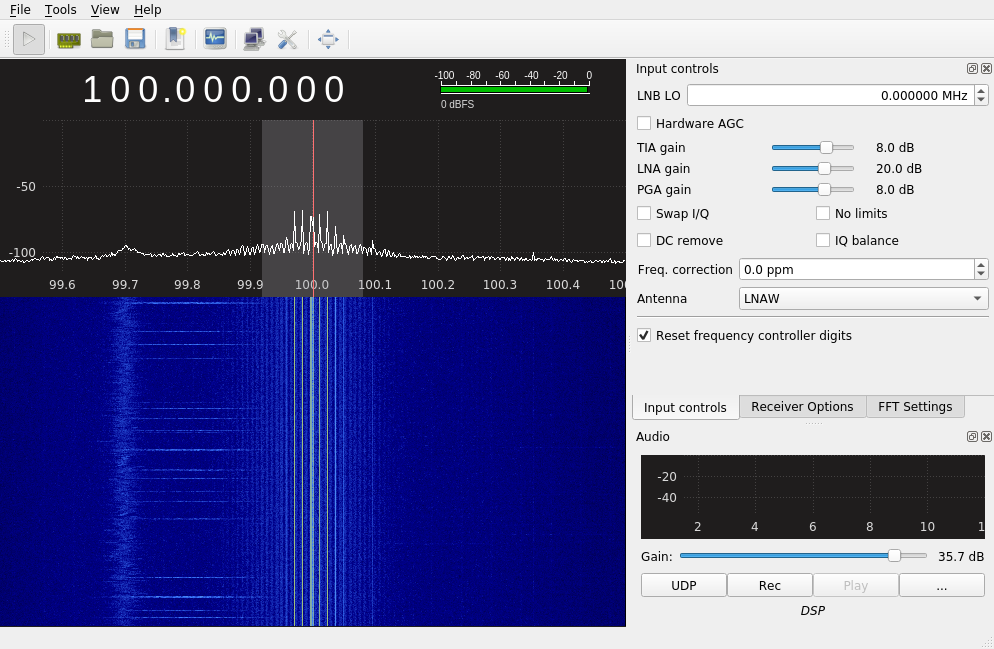This screenshot has height=649, width=994.
Task: Switch to the FFT Settings tab
Action: point(914,407)
